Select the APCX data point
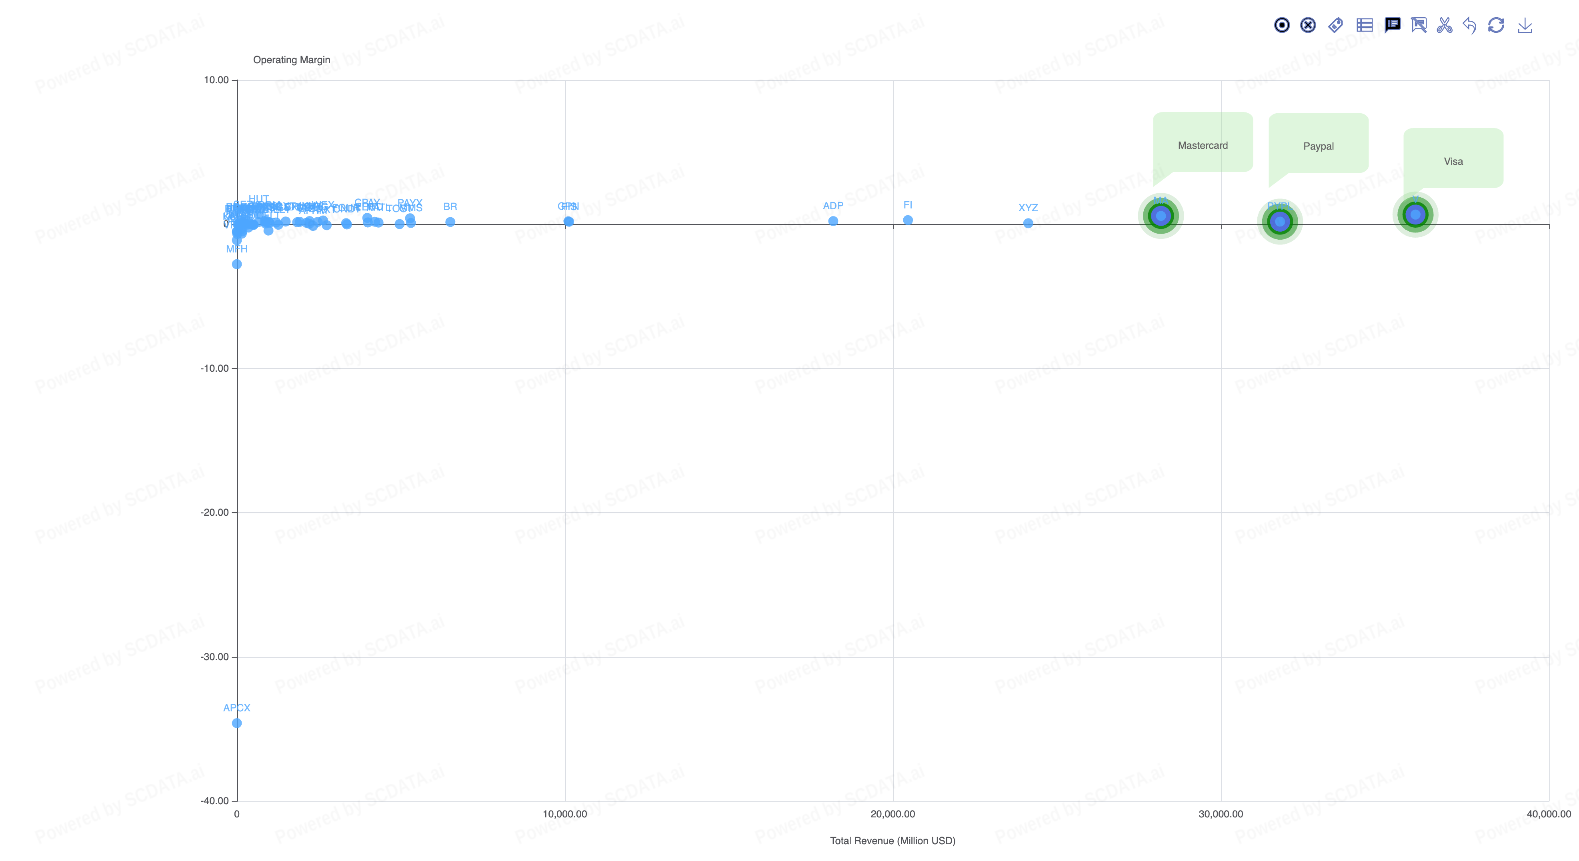 [x=237, y=723]
